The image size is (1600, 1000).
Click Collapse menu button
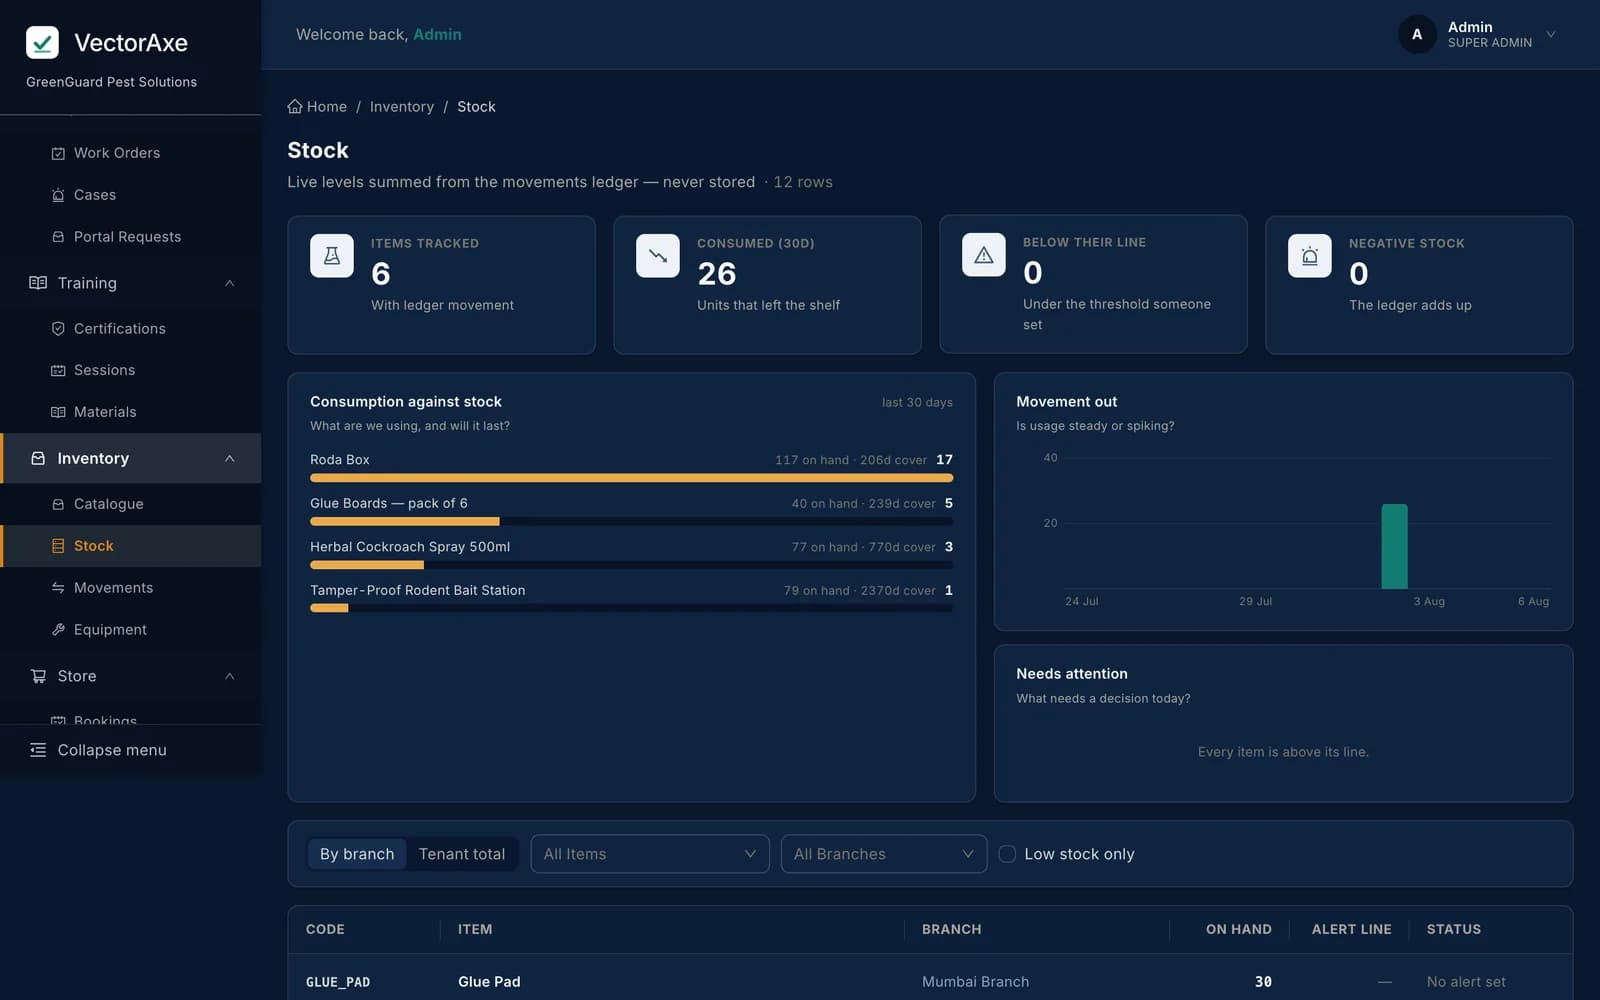[x=130, y=750]
